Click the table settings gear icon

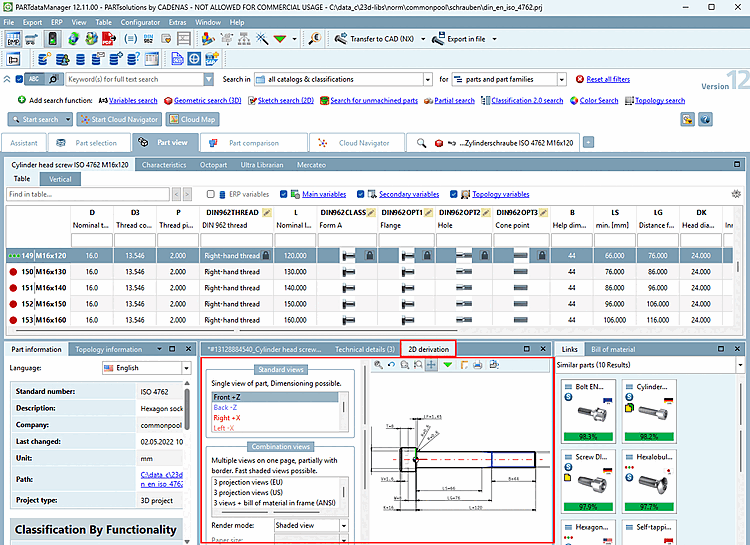pos(736,194)
